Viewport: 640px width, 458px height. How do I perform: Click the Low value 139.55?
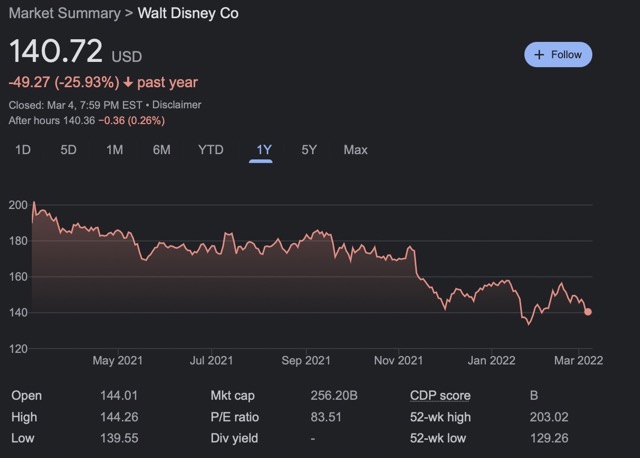coord(119,438)
